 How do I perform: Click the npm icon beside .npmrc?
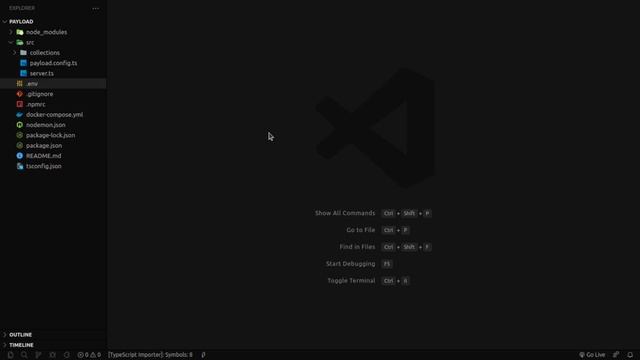point(20,104)
